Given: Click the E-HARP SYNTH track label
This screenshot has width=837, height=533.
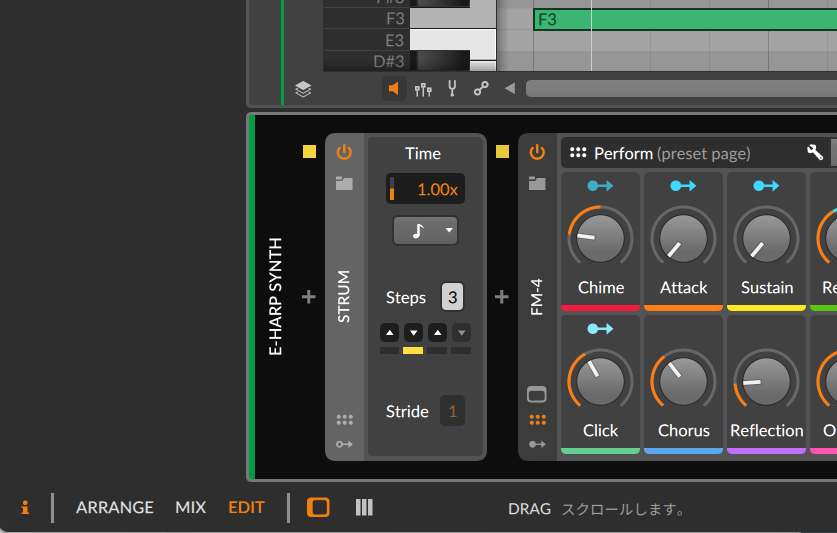Looking at the screenshot, I should pos(275,296).
